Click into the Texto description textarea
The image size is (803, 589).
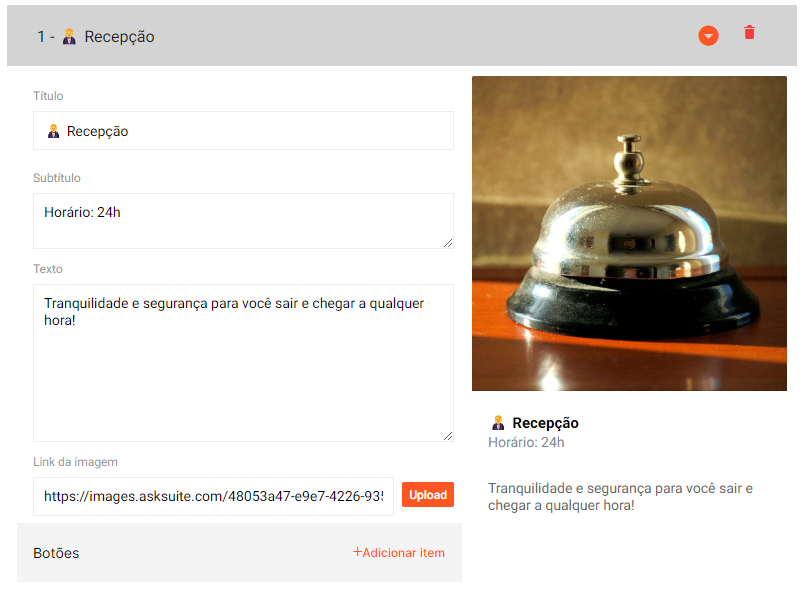243,363
